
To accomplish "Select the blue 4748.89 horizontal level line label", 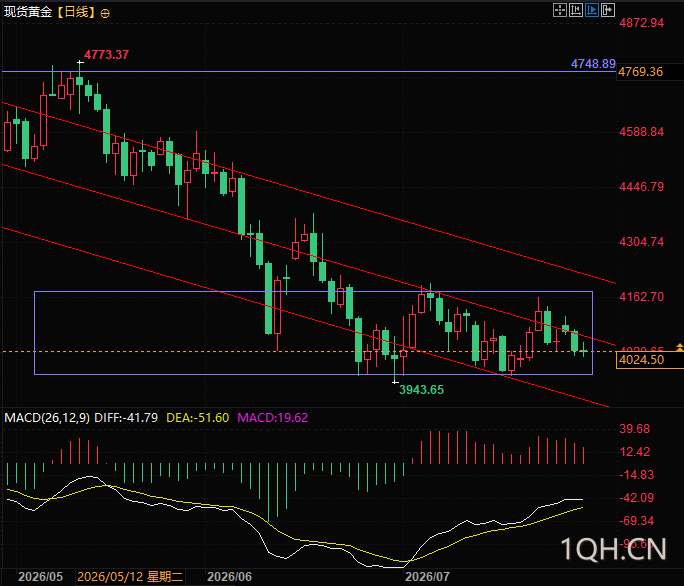I will pyautogui.click(x=593, y=64).
